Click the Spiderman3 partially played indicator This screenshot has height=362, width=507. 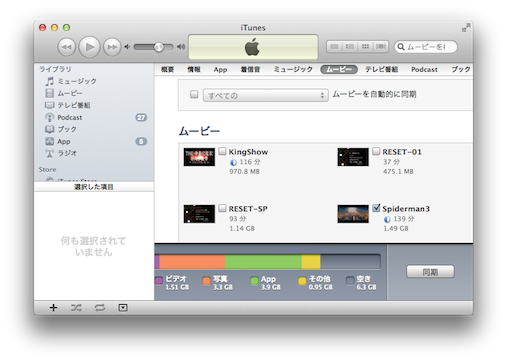click(387, 219)
